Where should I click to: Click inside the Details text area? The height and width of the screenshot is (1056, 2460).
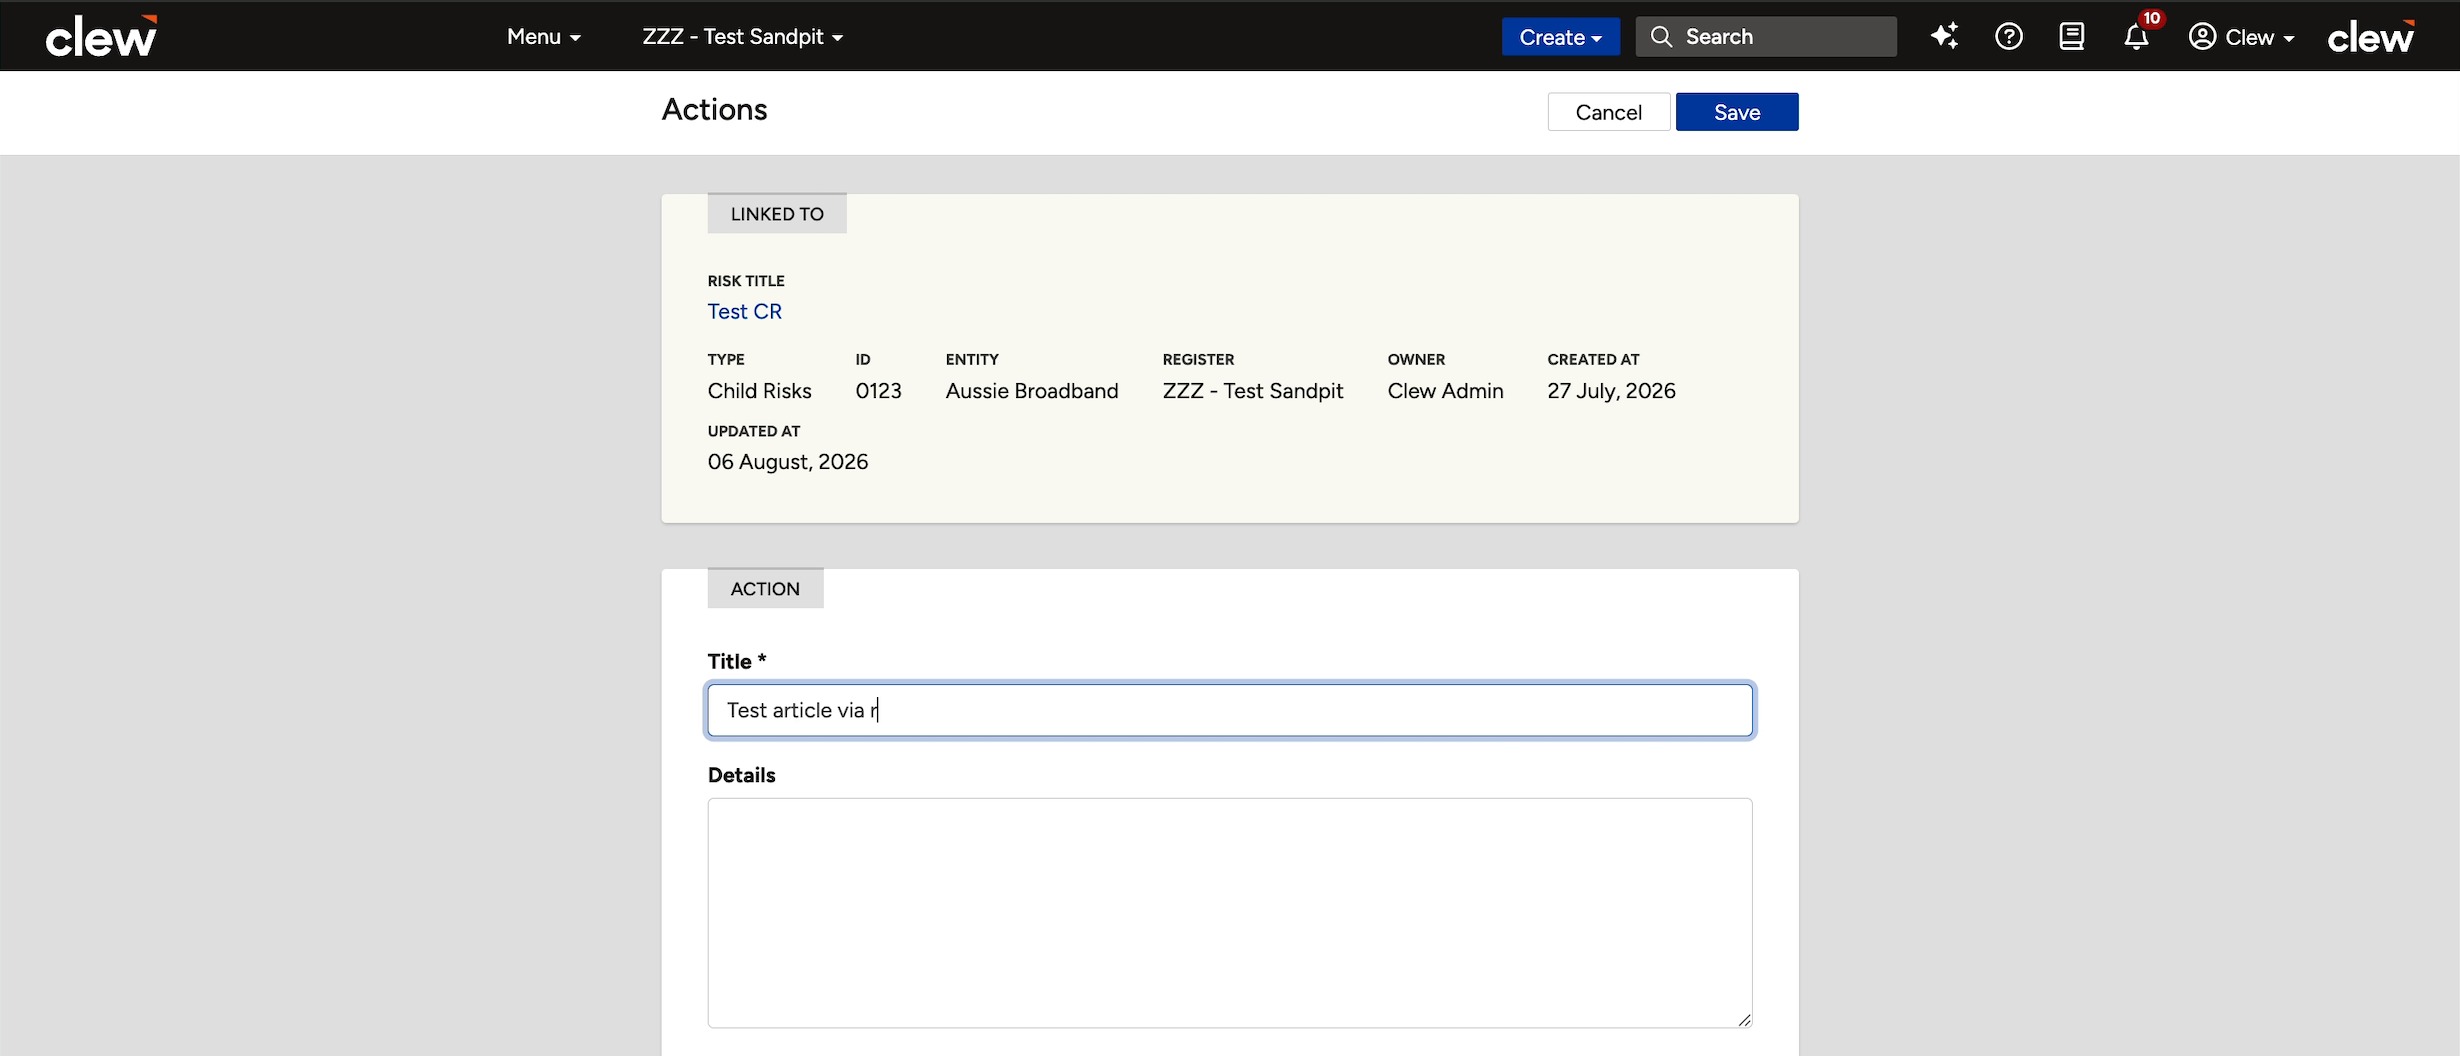[x=1229, y=912]
